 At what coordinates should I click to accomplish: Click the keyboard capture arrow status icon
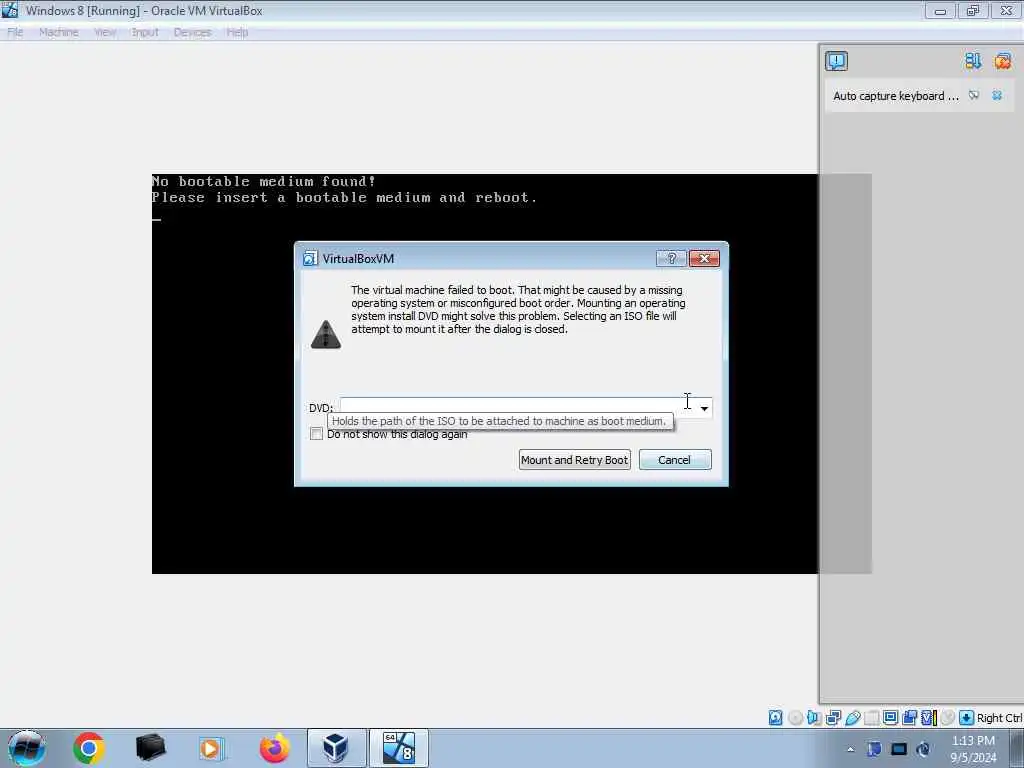967,718
